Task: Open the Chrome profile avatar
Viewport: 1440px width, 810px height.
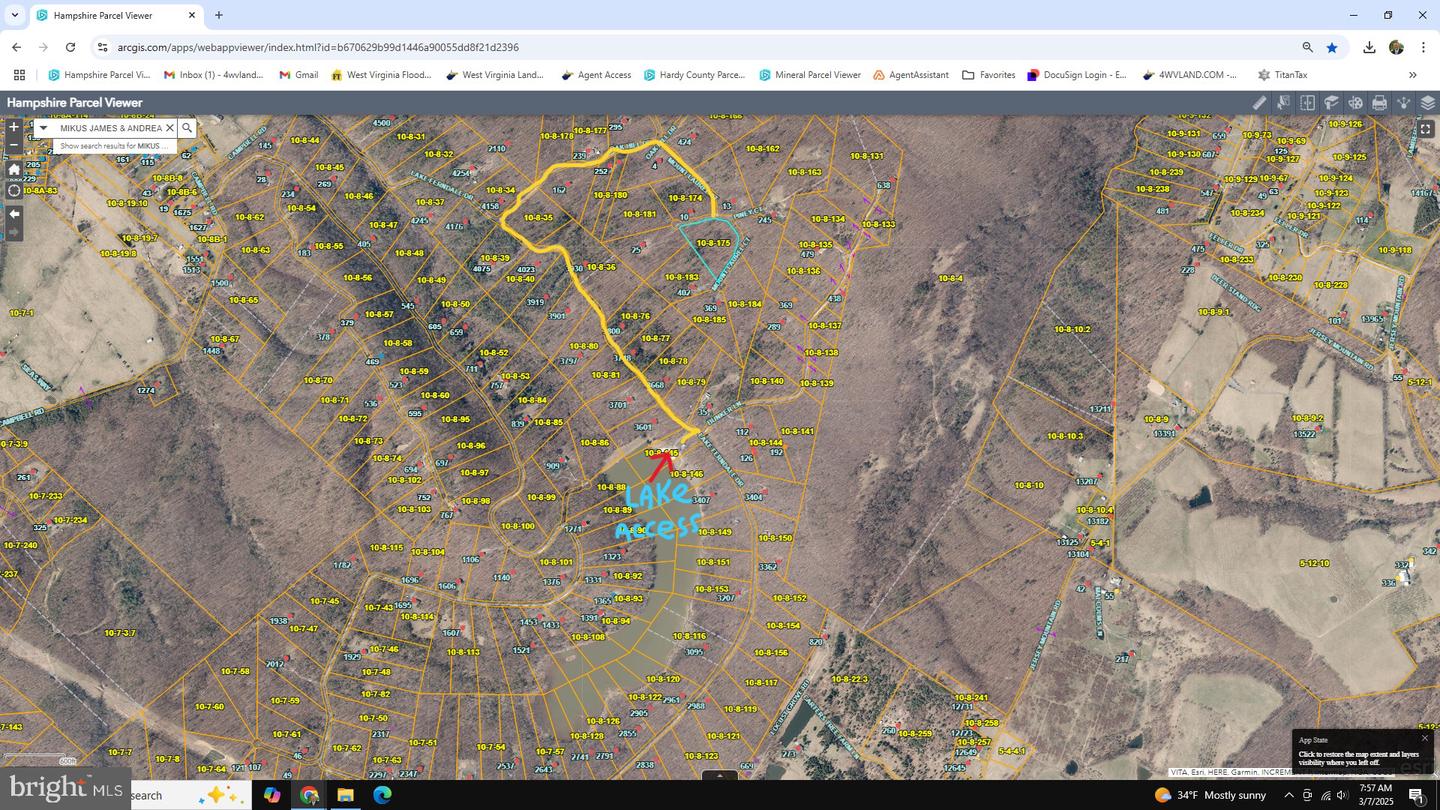Action: (x=1396, y=47)
